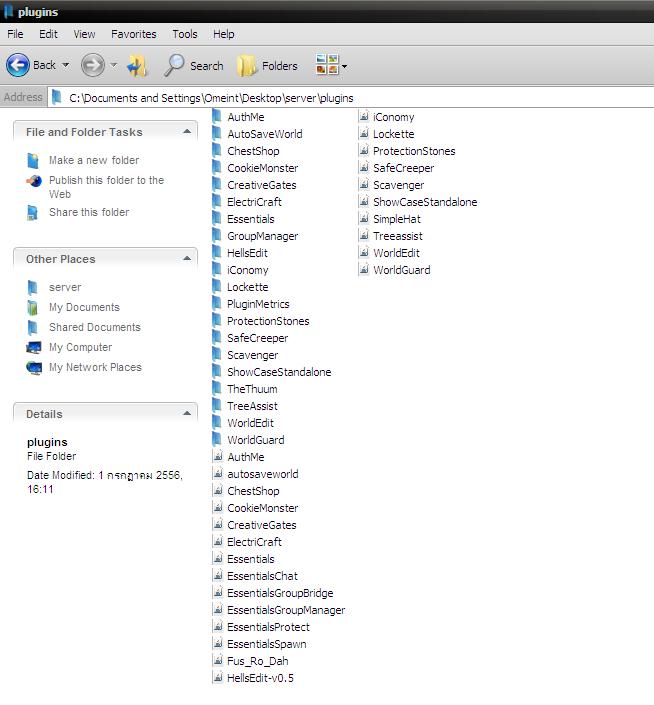Select the EssentialsProtect jar file icon
Image resolution: width=654 pixels, height=705 pixels.
[x=218, y=627]
